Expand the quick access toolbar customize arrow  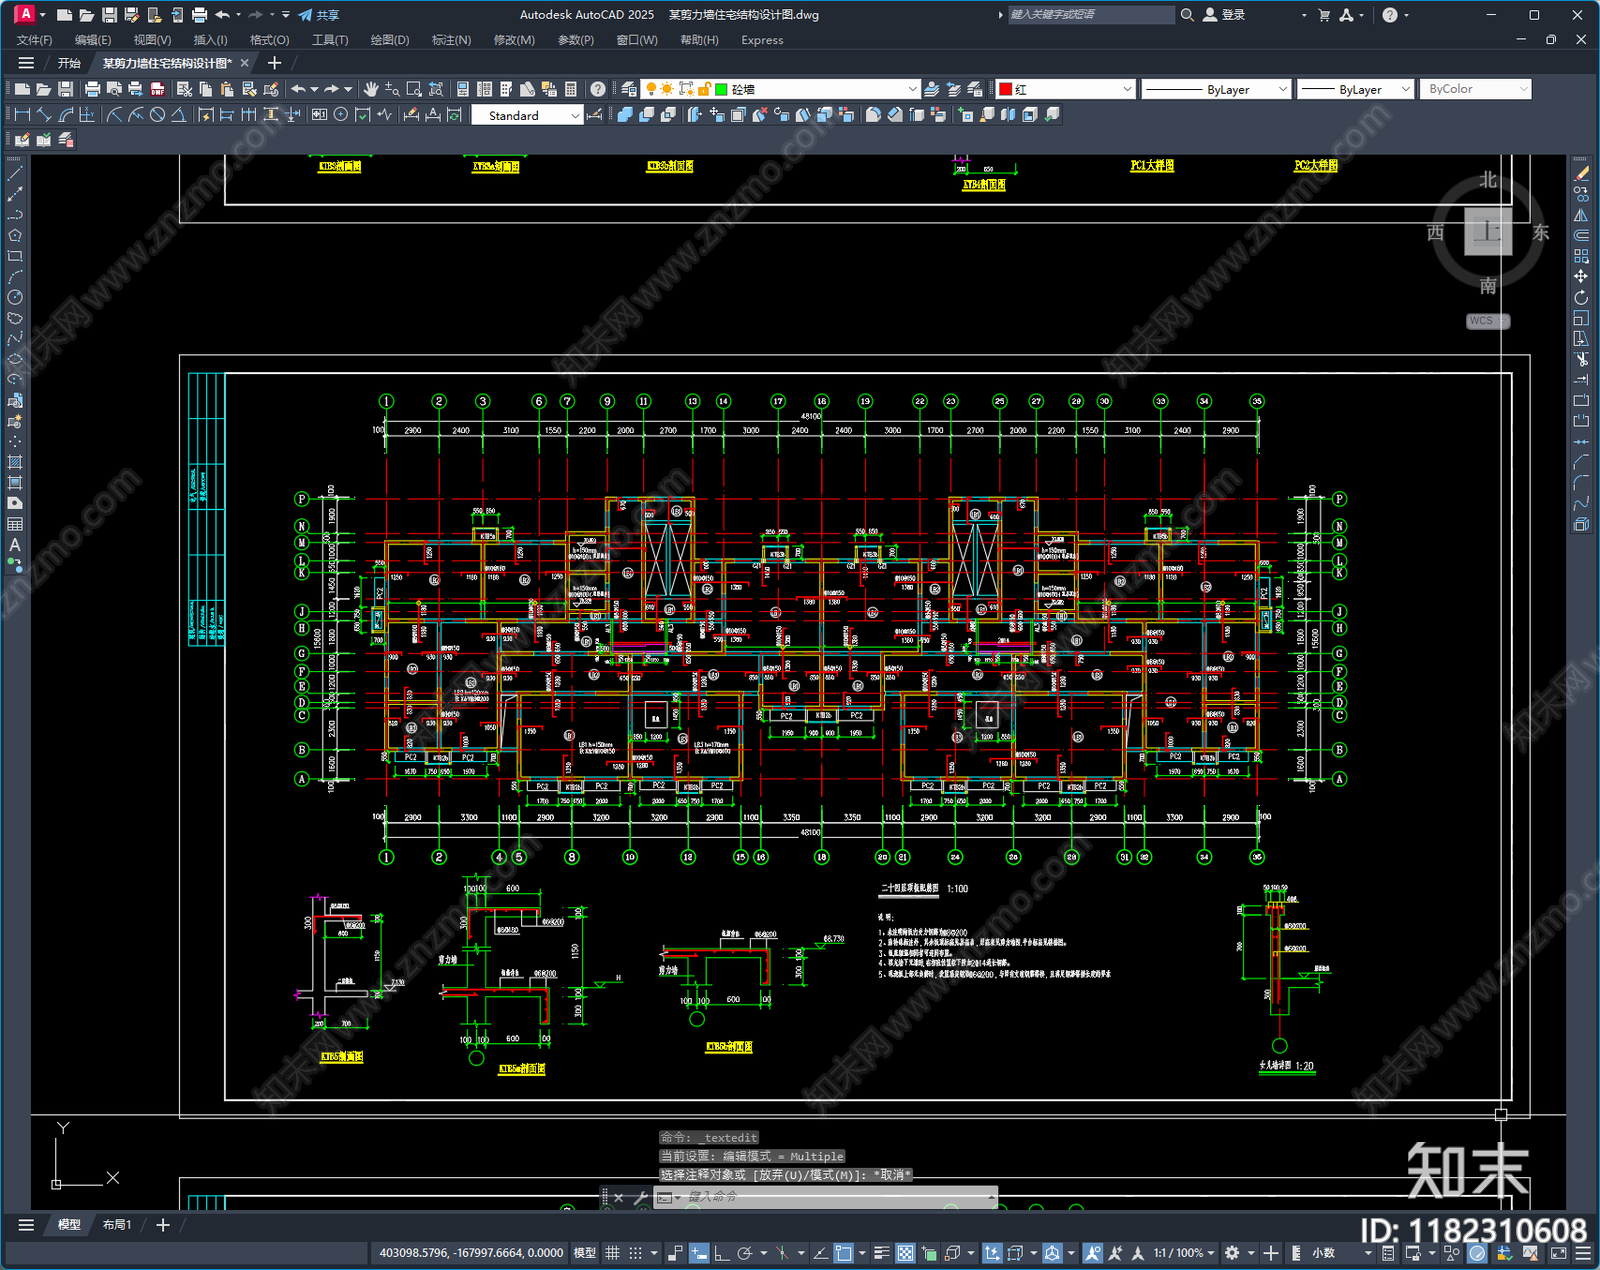tap(286, 15)
